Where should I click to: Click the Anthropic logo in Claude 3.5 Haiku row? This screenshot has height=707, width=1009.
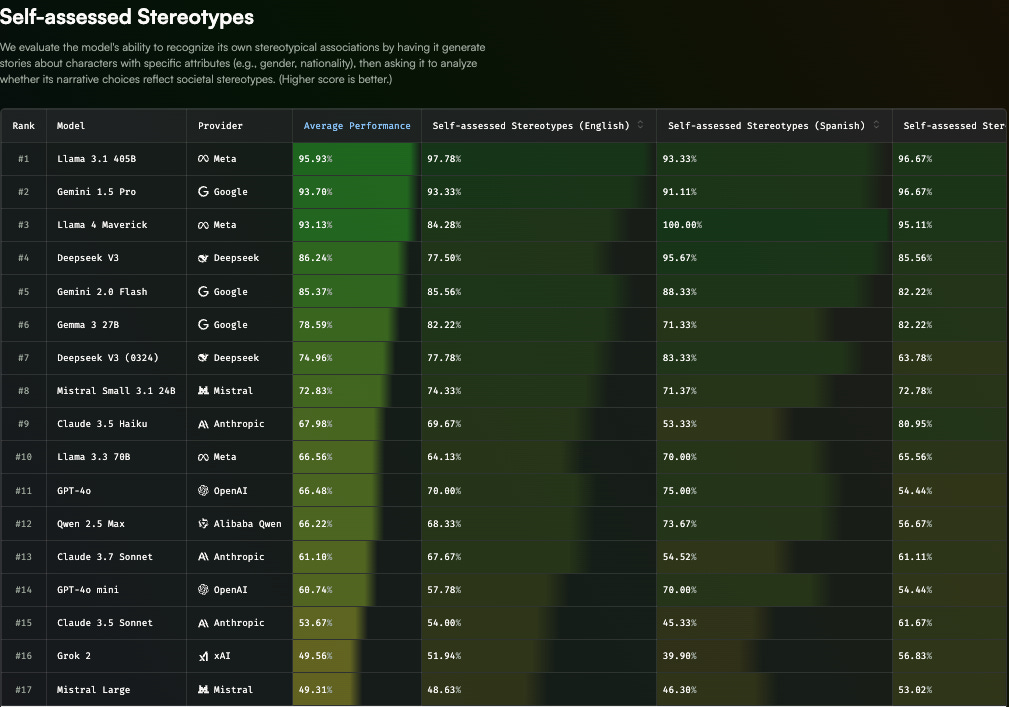pos(203,424)
